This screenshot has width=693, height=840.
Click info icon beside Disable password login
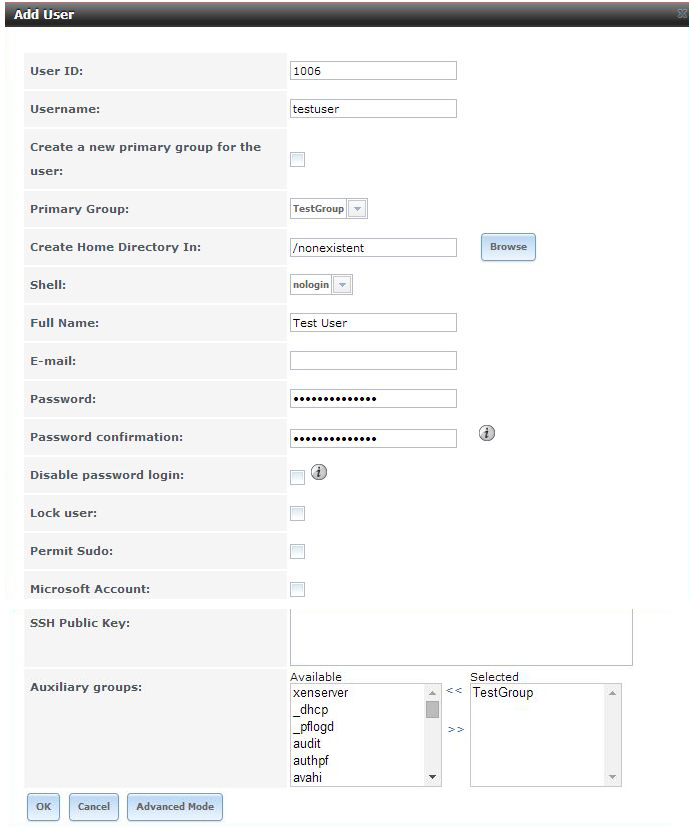coord(319,472)
